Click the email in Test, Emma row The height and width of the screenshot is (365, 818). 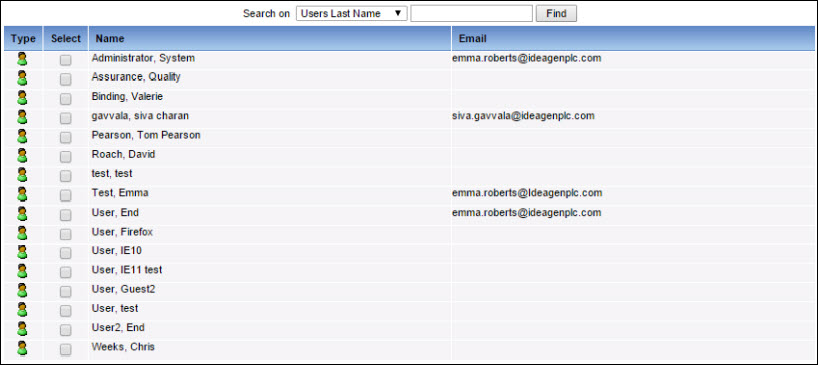(x=527, y=193)
